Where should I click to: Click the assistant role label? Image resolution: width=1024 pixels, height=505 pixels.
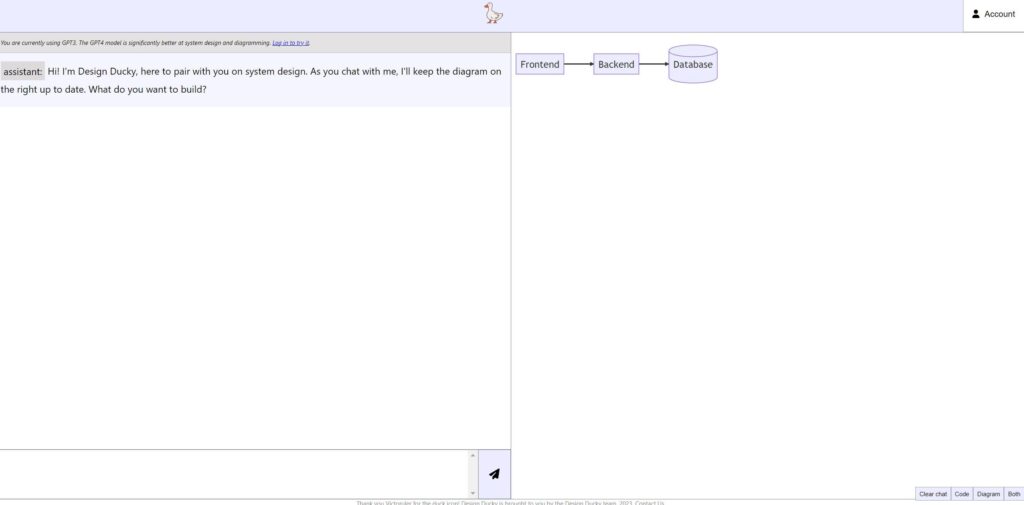pyautogui.click(x=23, y=72)
